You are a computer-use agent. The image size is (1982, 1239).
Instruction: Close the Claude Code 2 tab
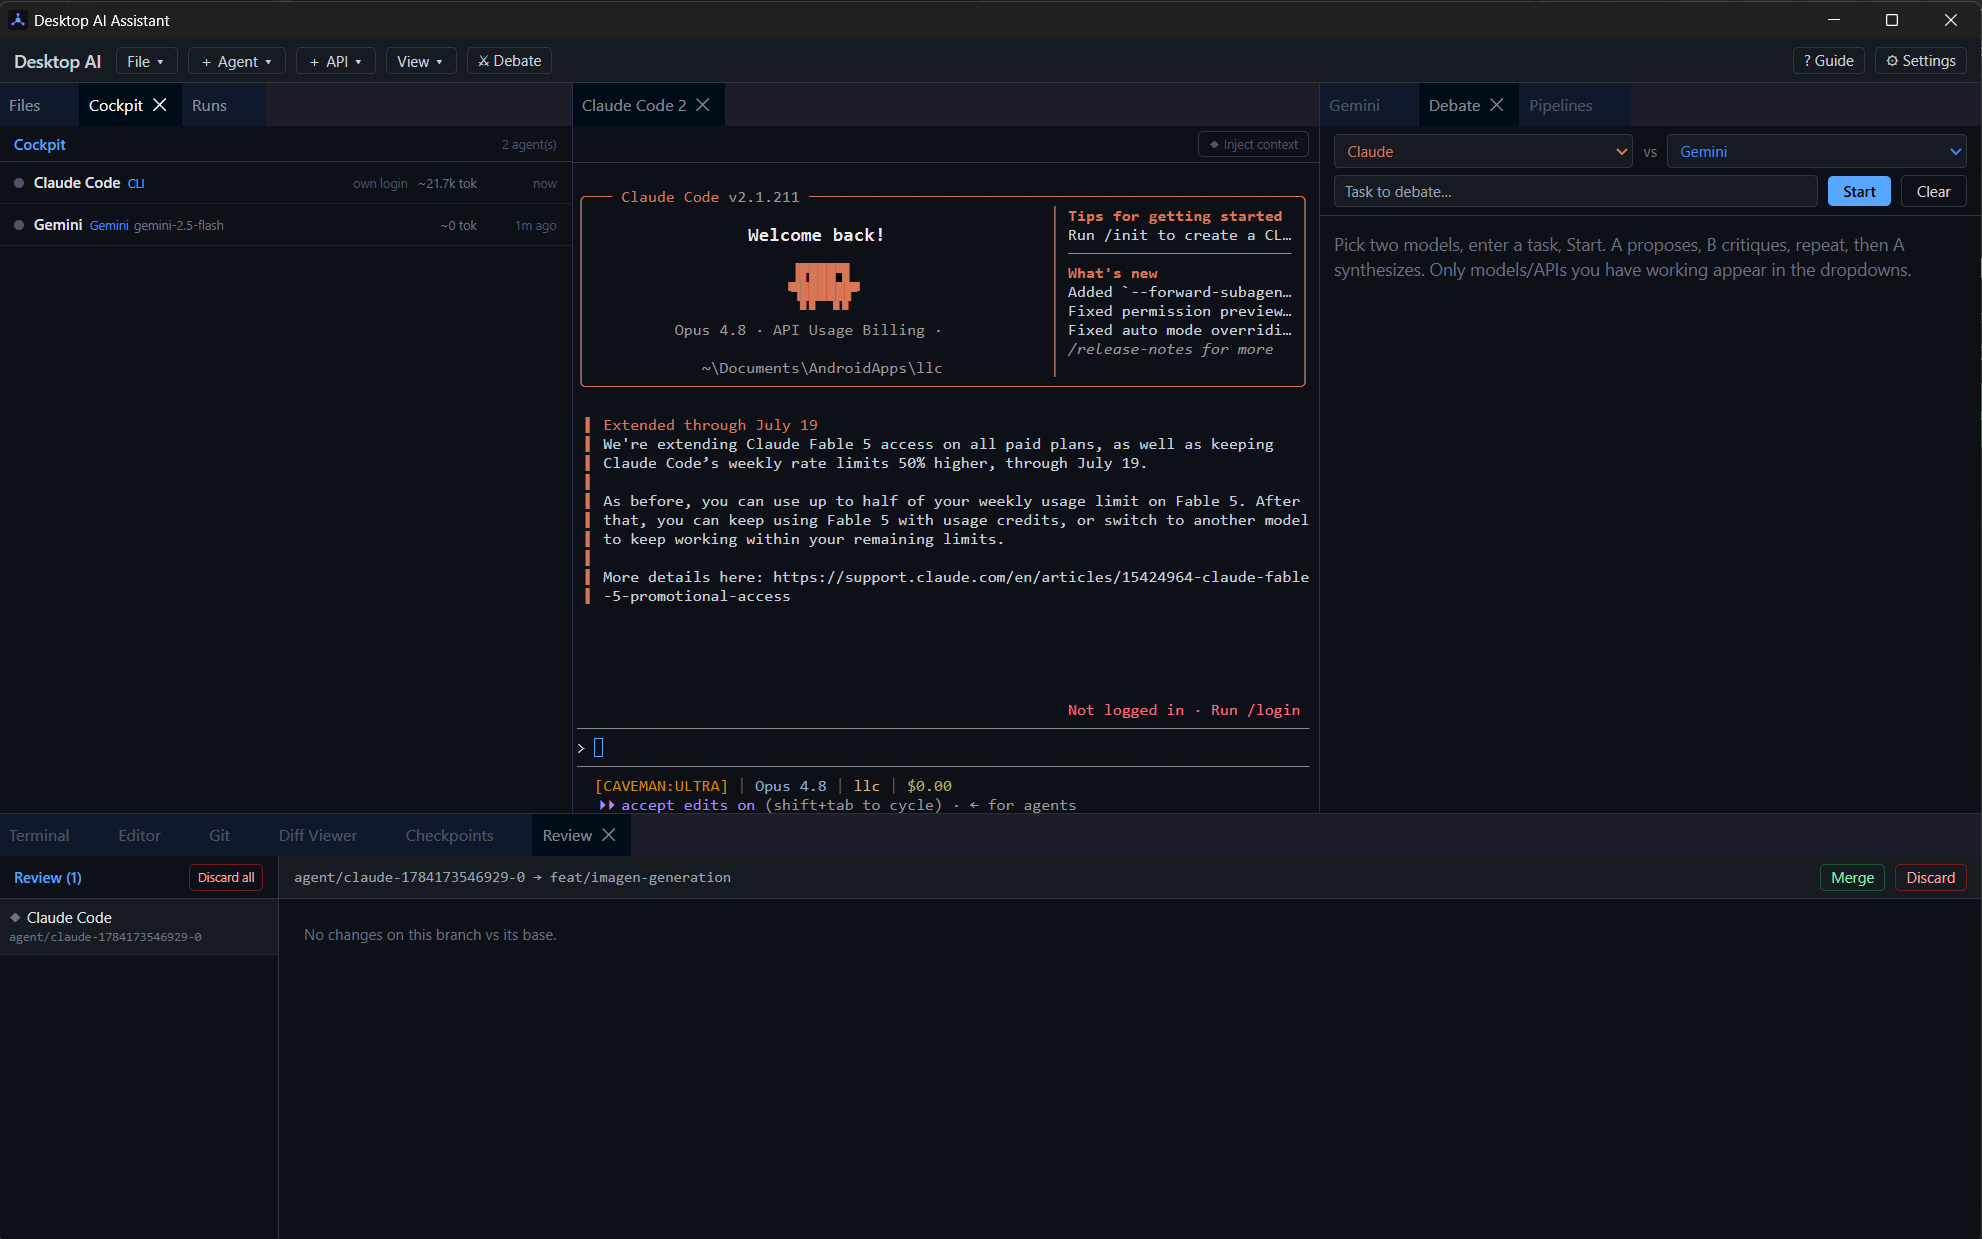tap(703, 105)
